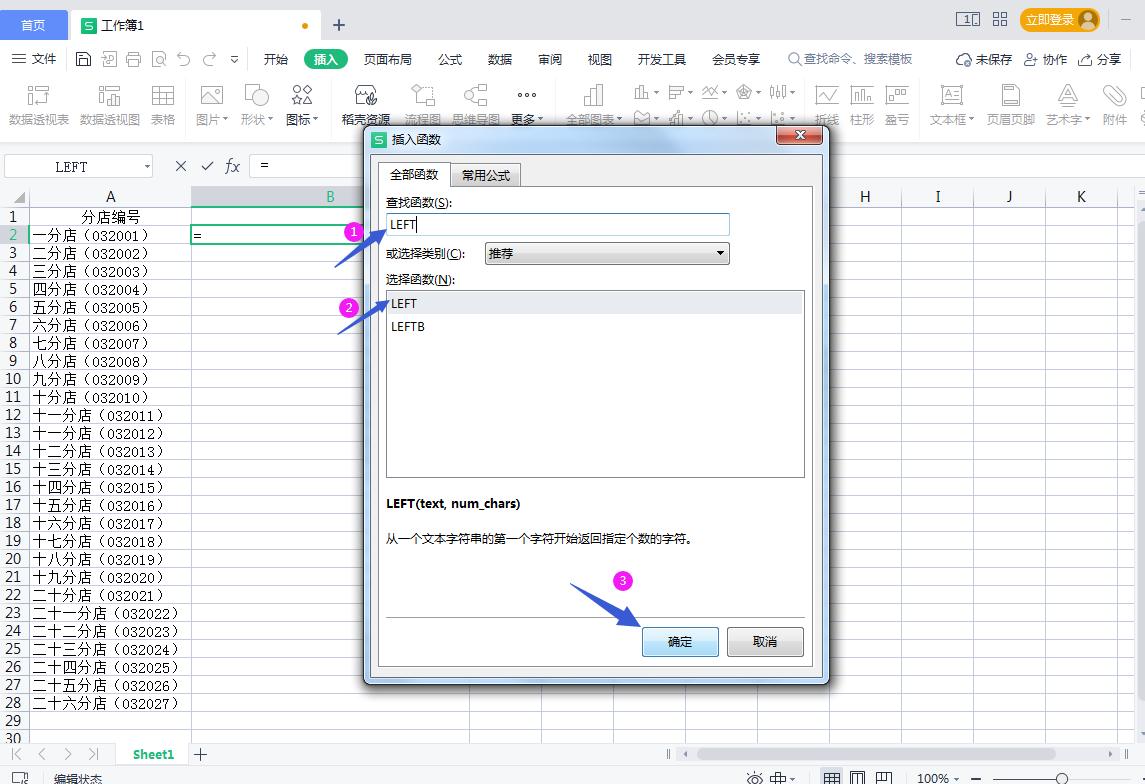Viewport: 1145px width, 784px height.
Task: Open the 页面布局 ribbon tab
Action: coord(388,59)
